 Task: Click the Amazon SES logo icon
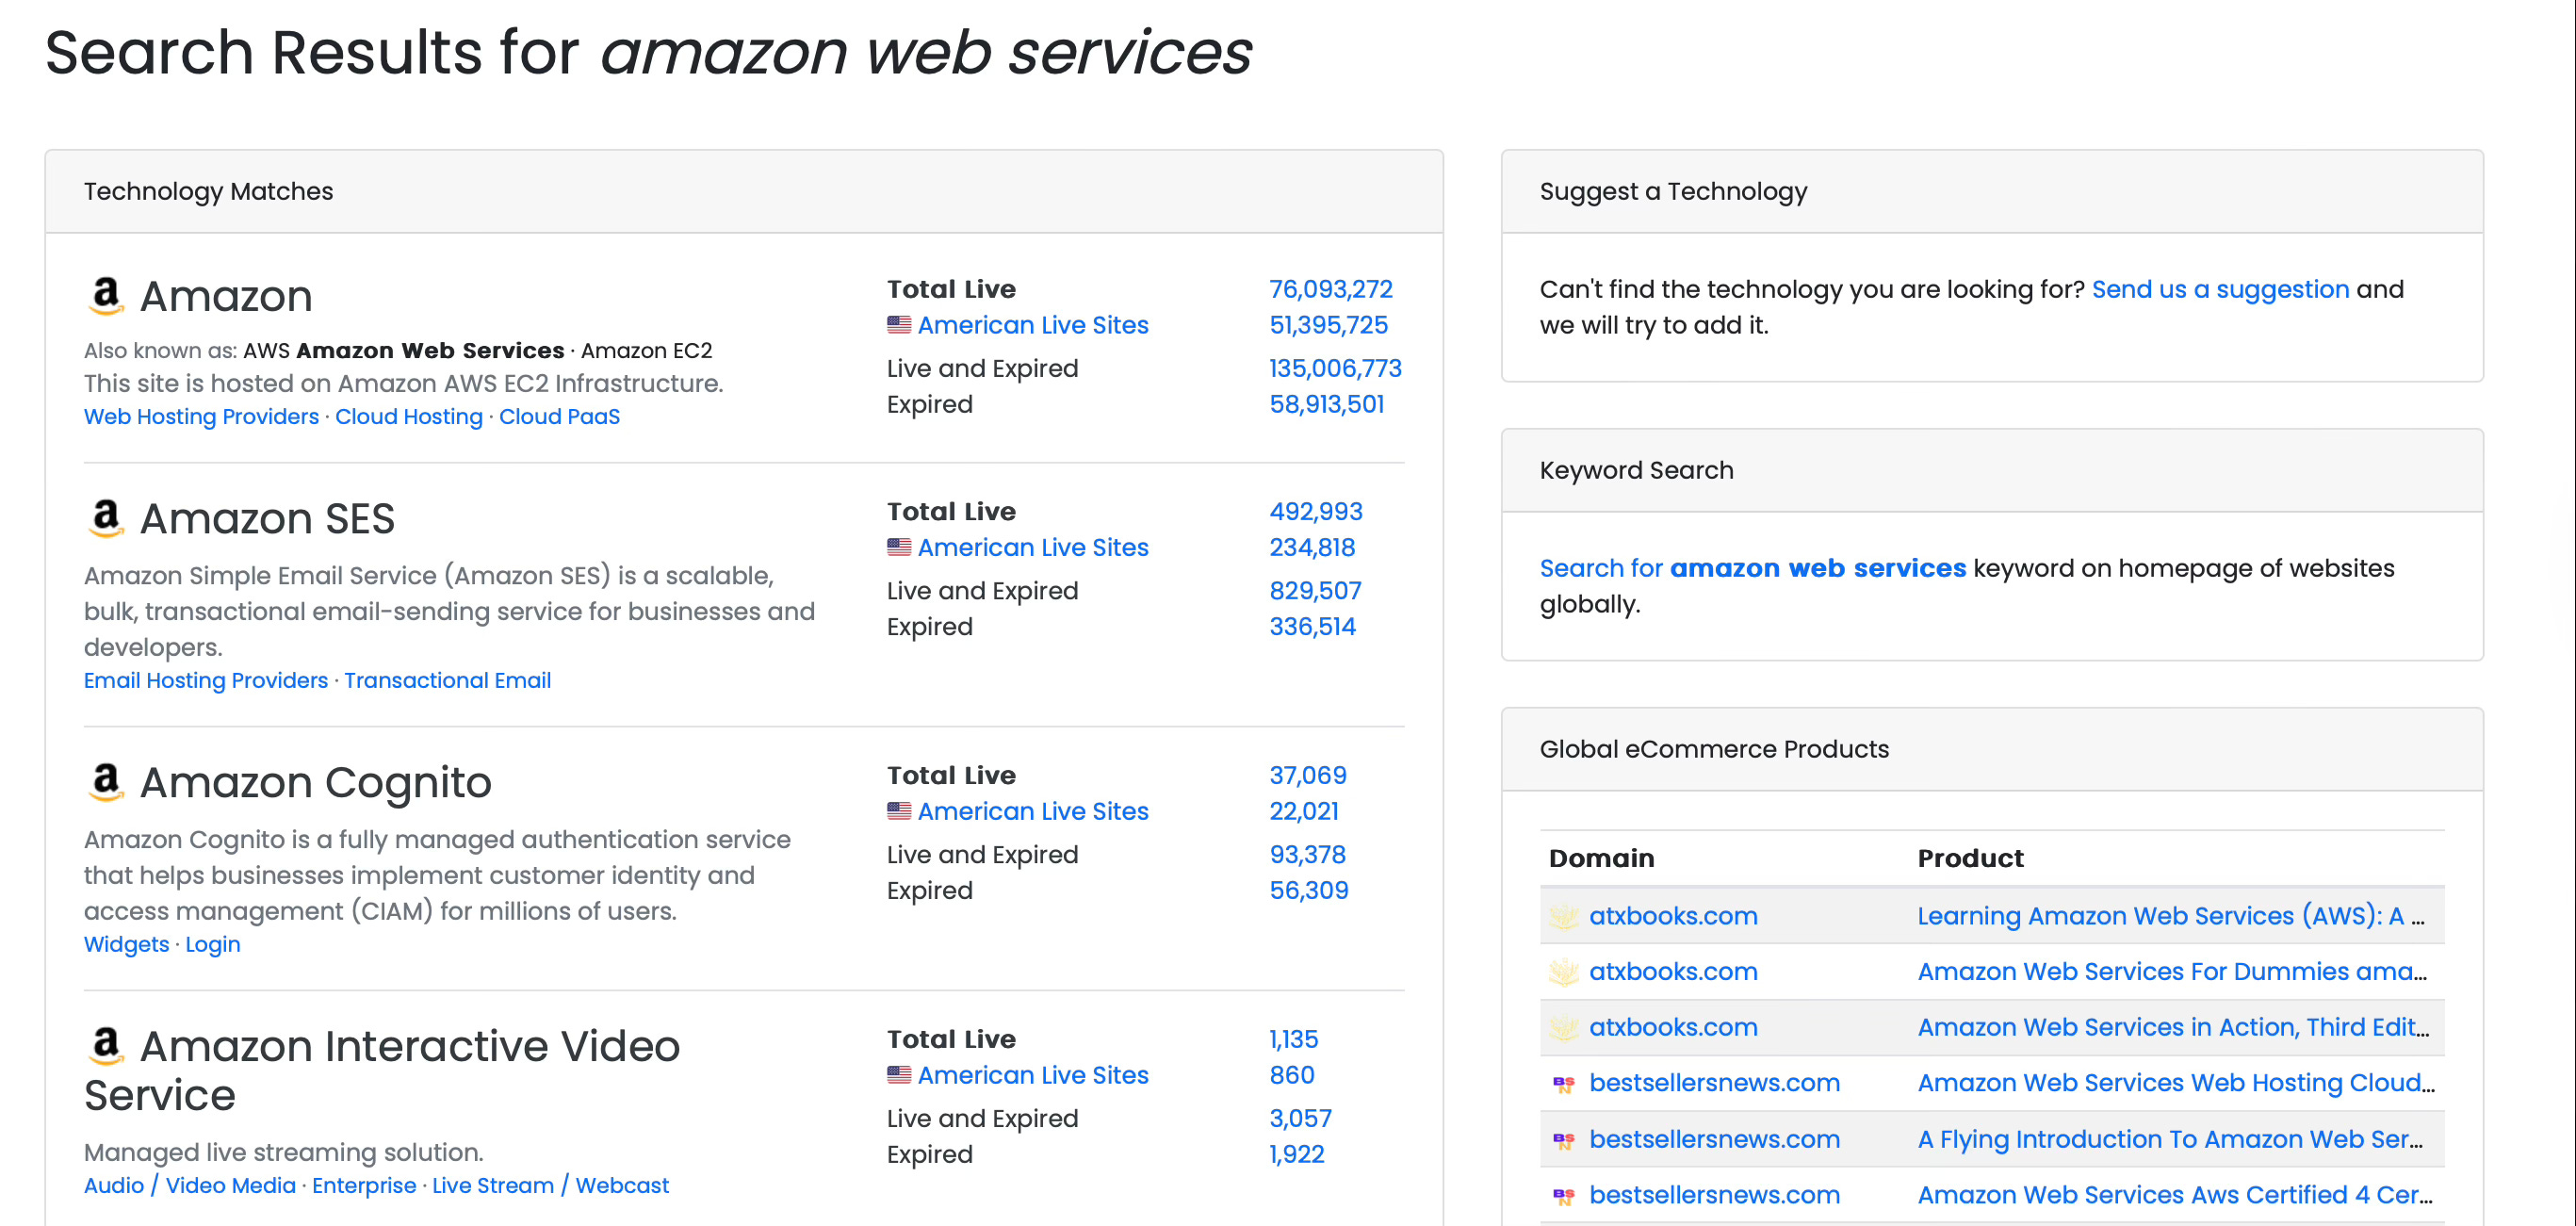[105, 518]
